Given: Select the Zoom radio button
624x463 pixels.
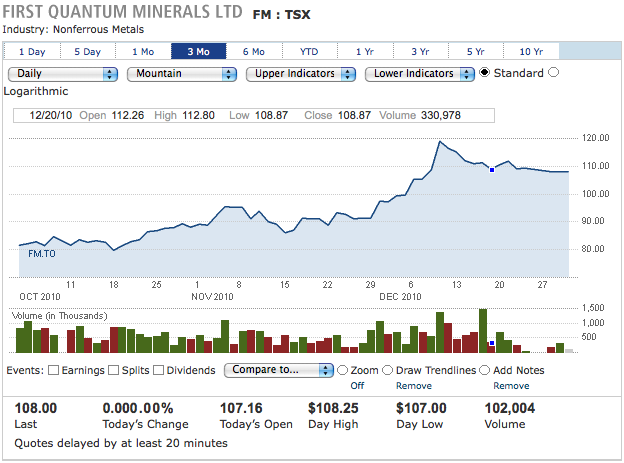Looking at the screenshot, I should 342,370.
